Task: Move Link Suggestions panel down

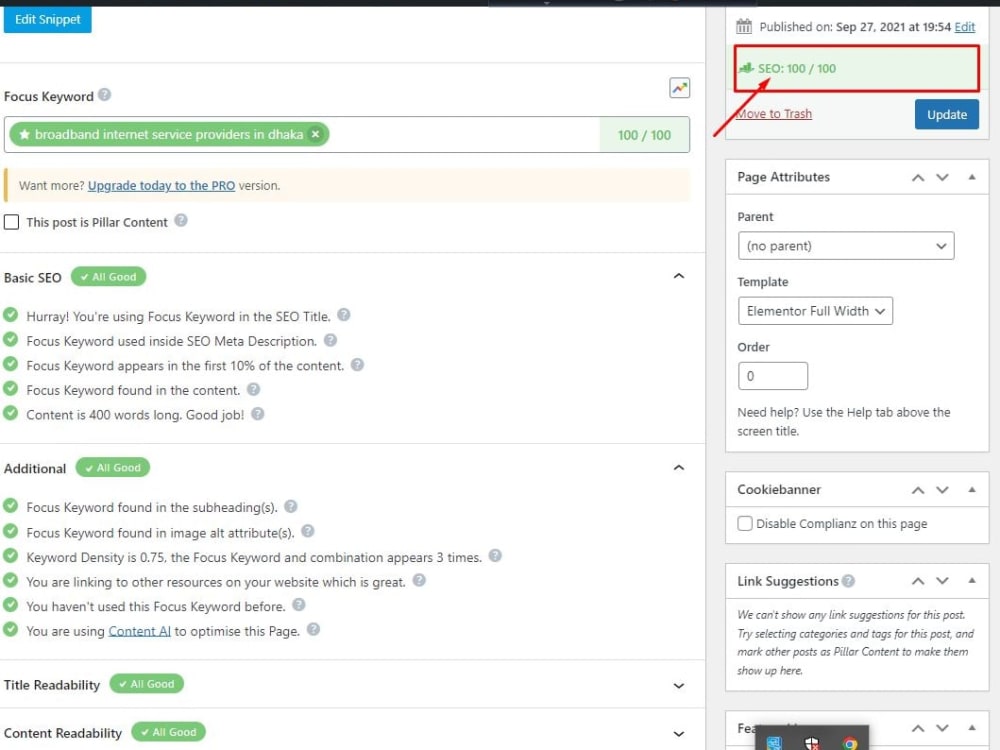Action: pos(943,581)
